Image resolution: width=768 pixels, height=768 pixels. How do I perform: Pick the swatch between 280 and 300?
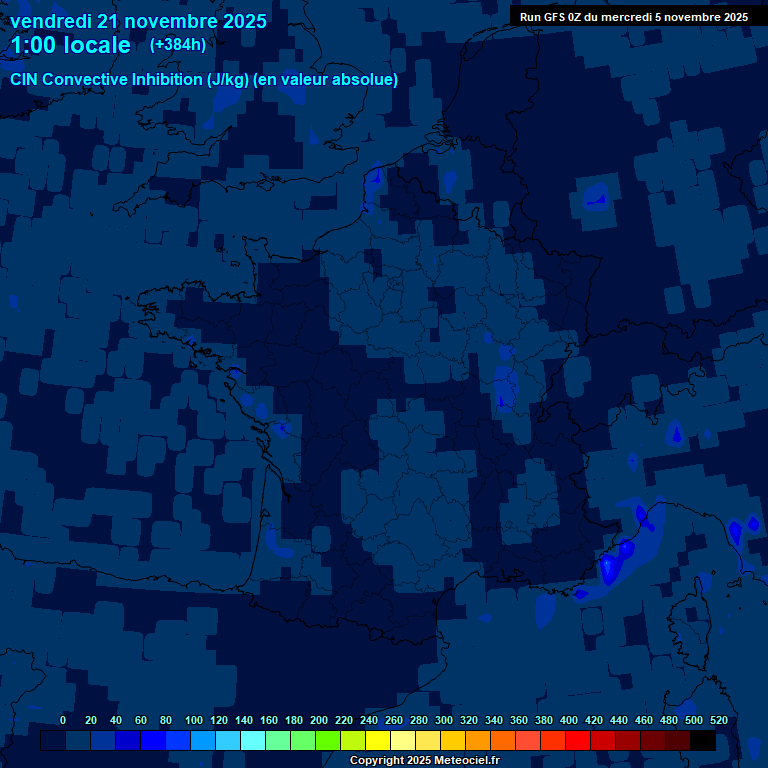[428, 741]
